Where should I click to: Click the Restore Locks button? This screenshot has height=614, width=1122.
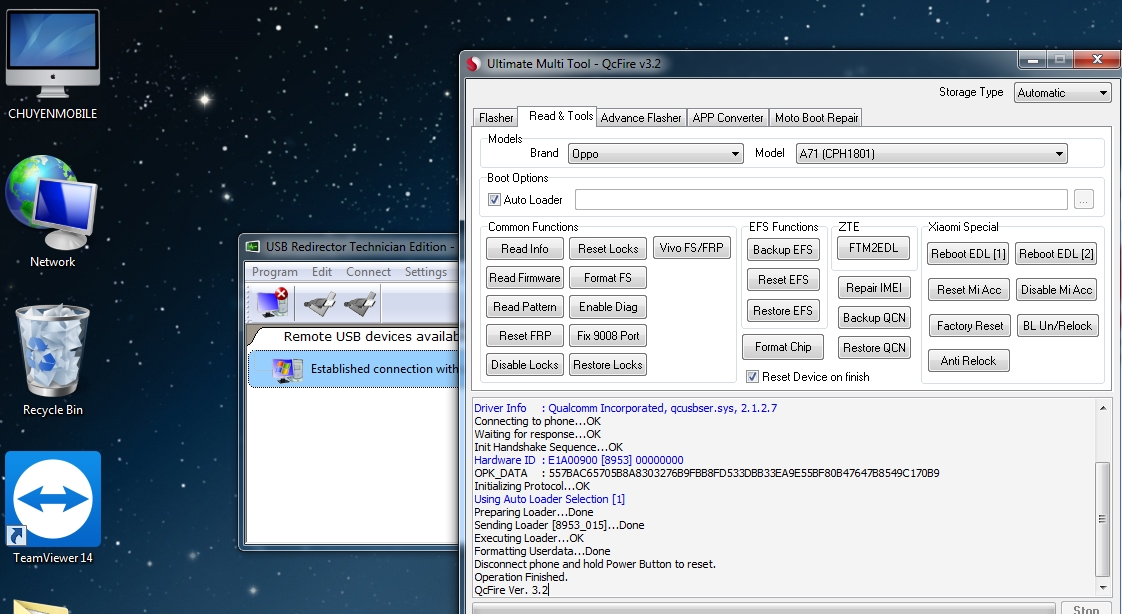click(608, 365)
